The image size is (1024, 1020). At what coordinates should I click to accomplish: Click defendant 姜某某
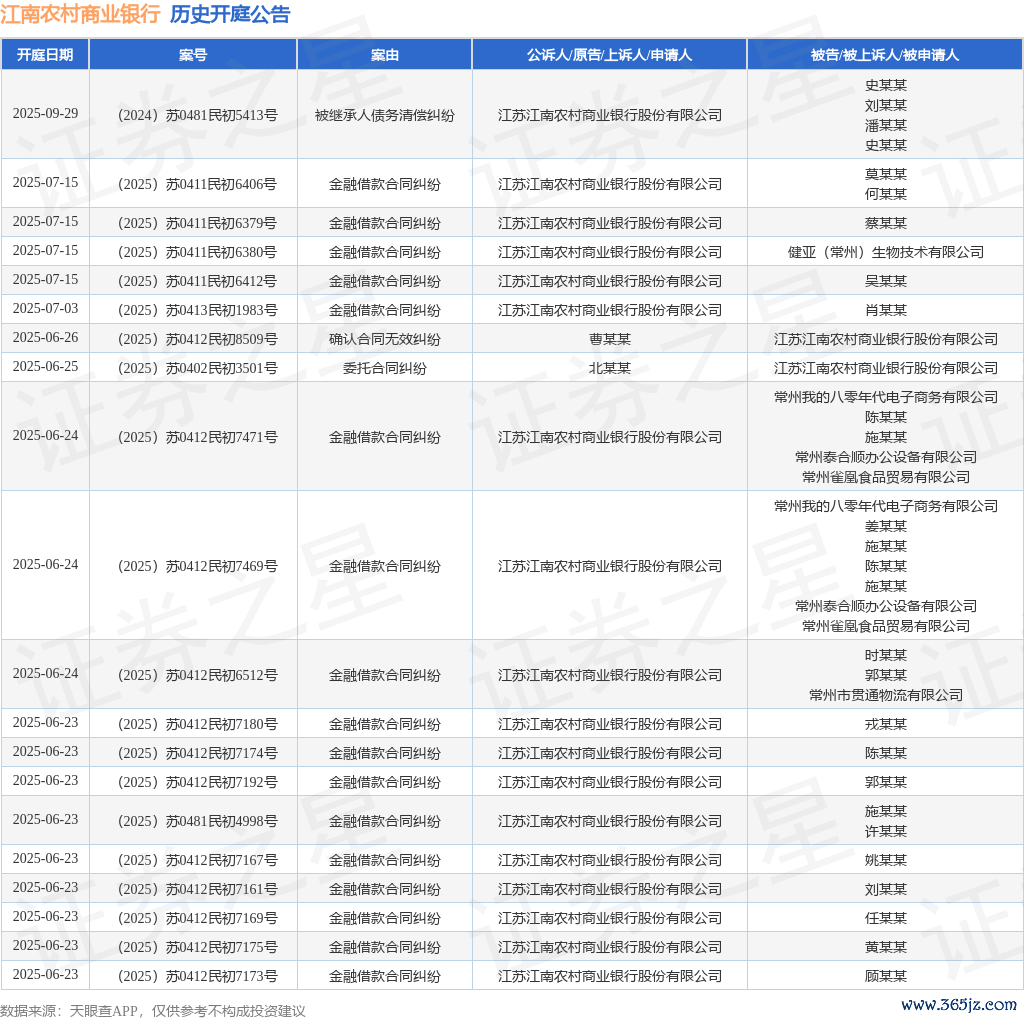886,526
